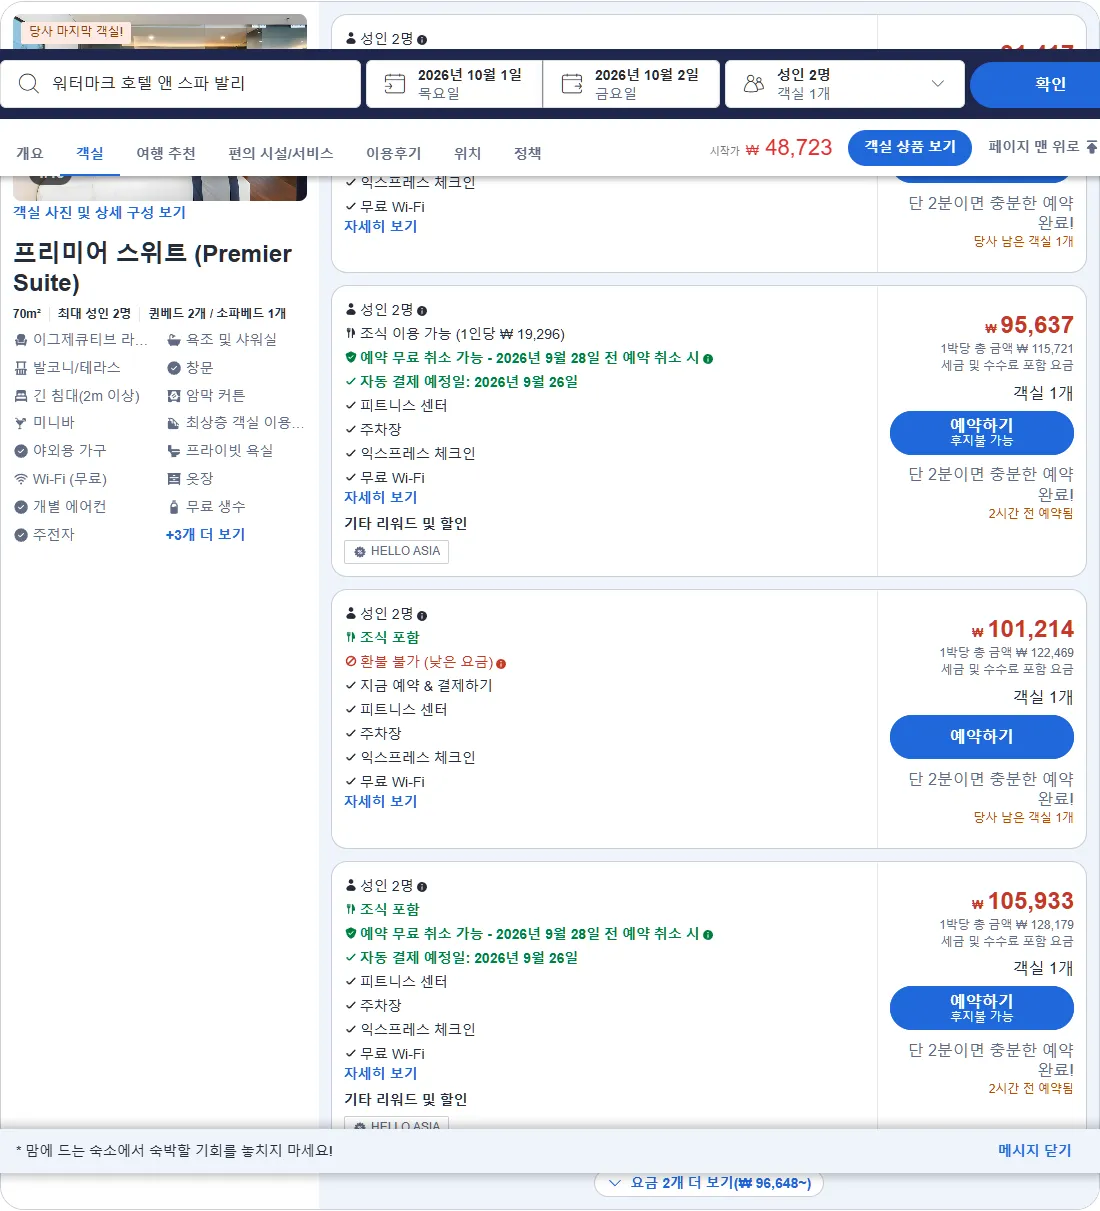Click the 확인 search button
Viewport: 1100px width, 1211px height.
1035,84
